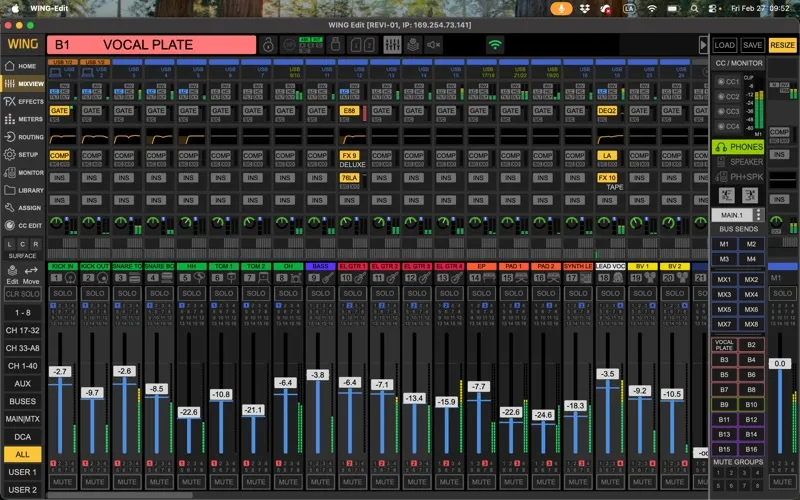This screenshot has height=500, width=800.
Task: Click the EQ curve display on channel 1
Action: pos(63,137)
